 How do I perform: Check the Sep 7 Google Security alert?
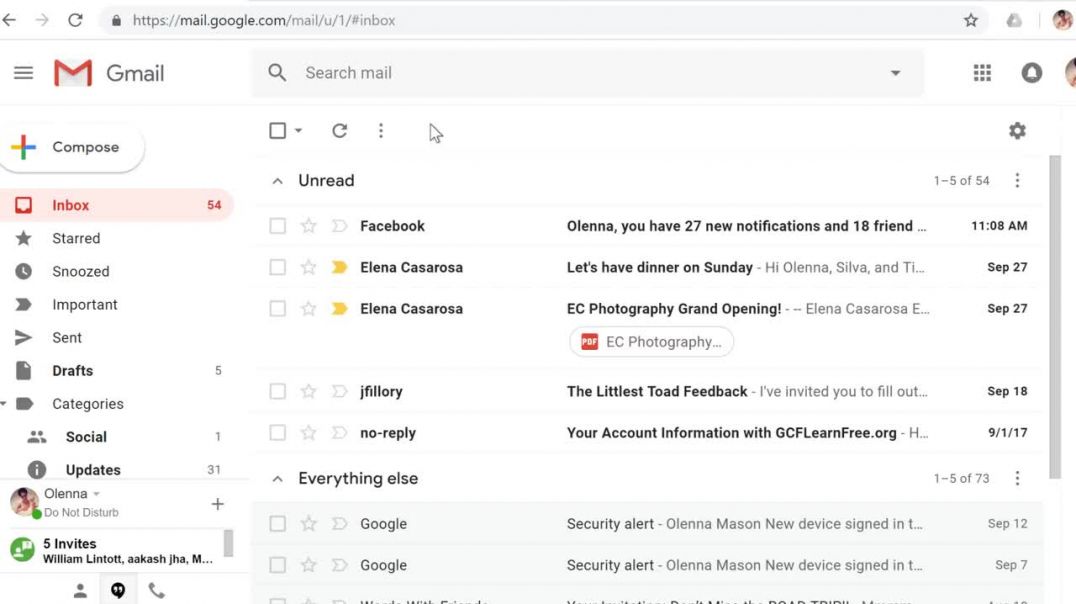pyautogui.click(x=277, y=565)
